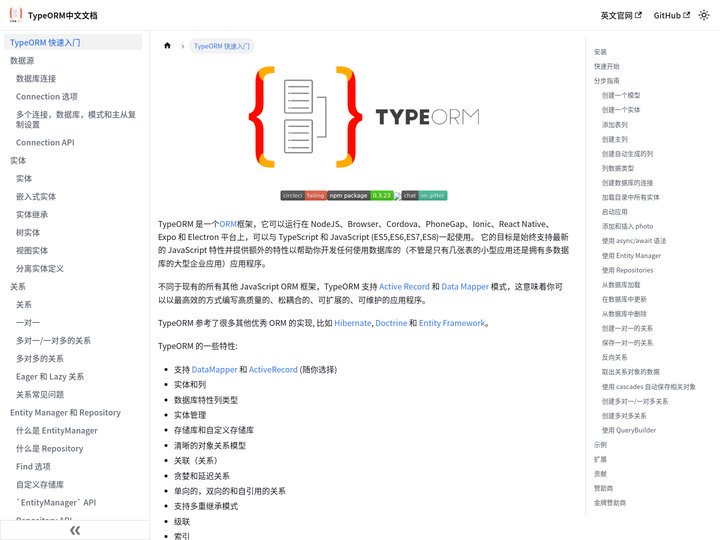Toggle the light/dark theme sun icon
The width and height of the screenshot is (720, 540).
(x=703, y=15)
